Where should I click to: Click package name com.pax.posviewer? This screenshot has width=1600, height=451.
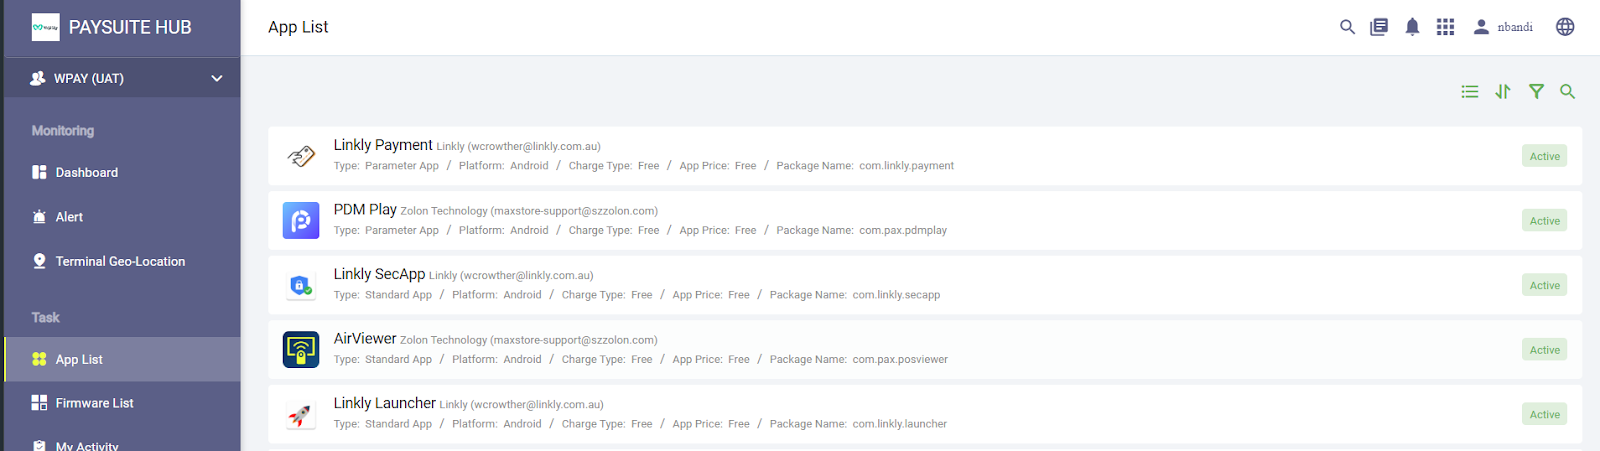[900, 359]
